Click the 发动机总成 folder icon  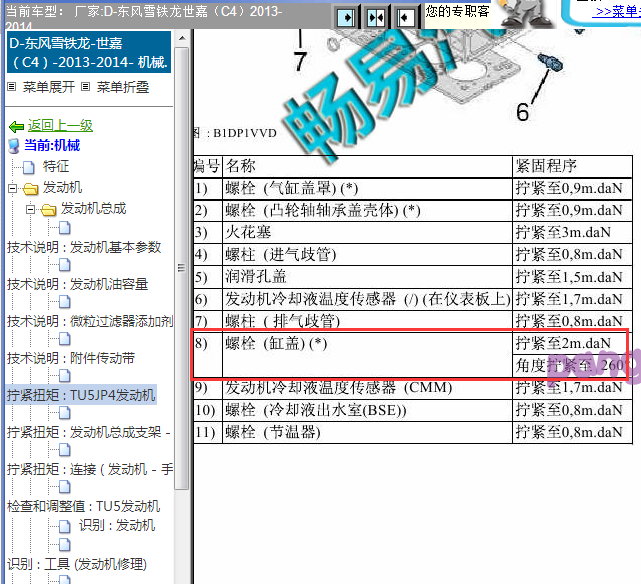[48, 210]
